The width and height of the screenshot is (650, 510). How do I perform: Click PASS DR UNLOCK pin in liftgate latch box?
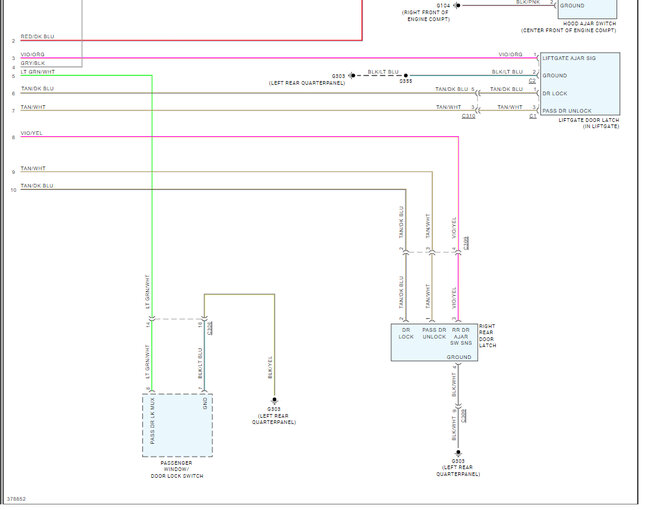tap(567, 111)
